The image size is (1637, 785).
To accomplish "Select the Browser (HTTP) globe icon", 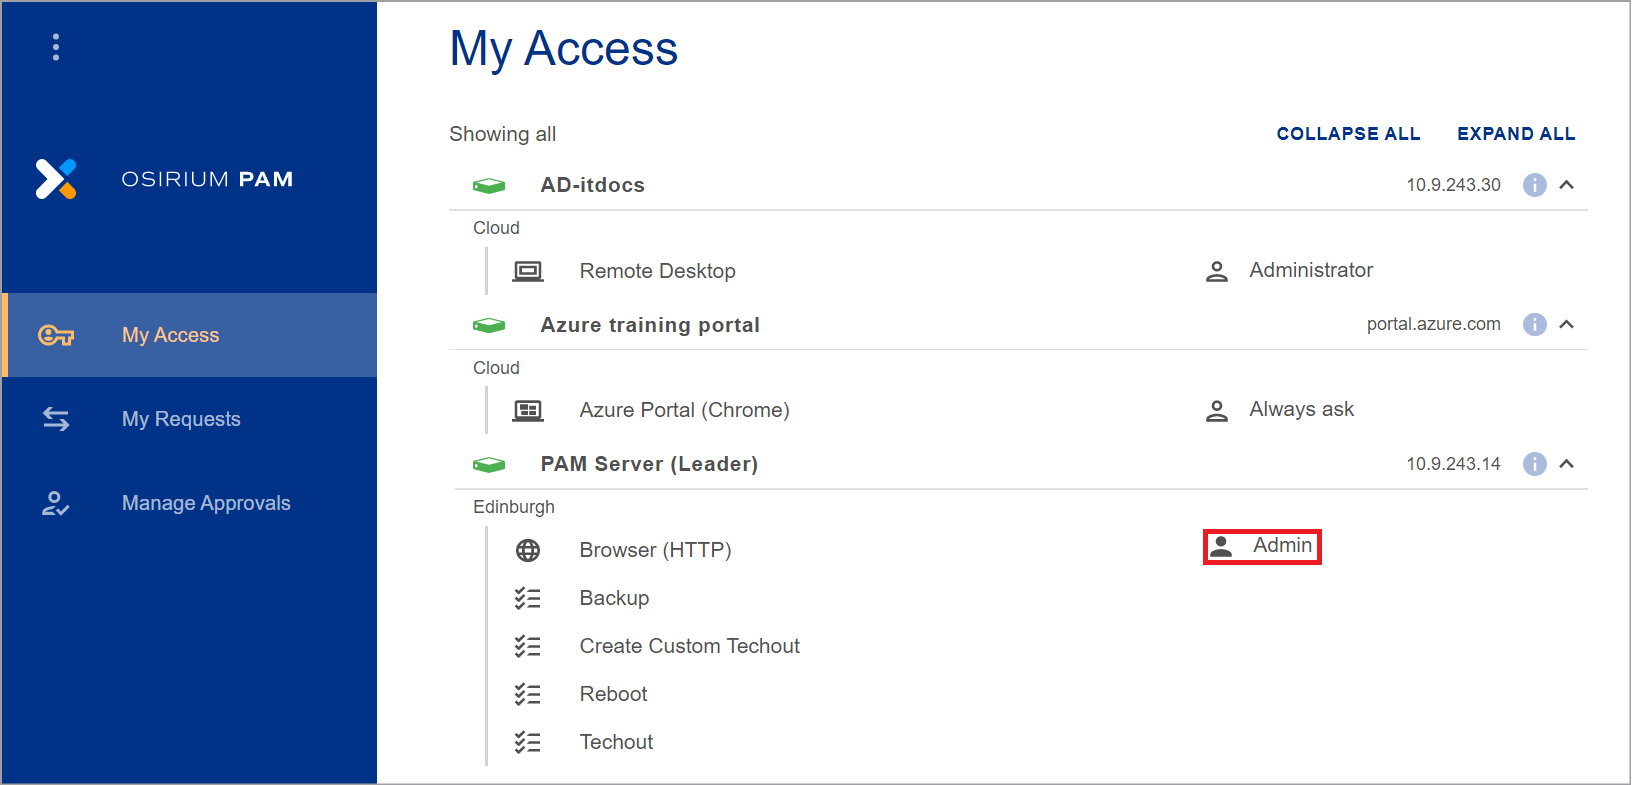I will coord(528,549).
